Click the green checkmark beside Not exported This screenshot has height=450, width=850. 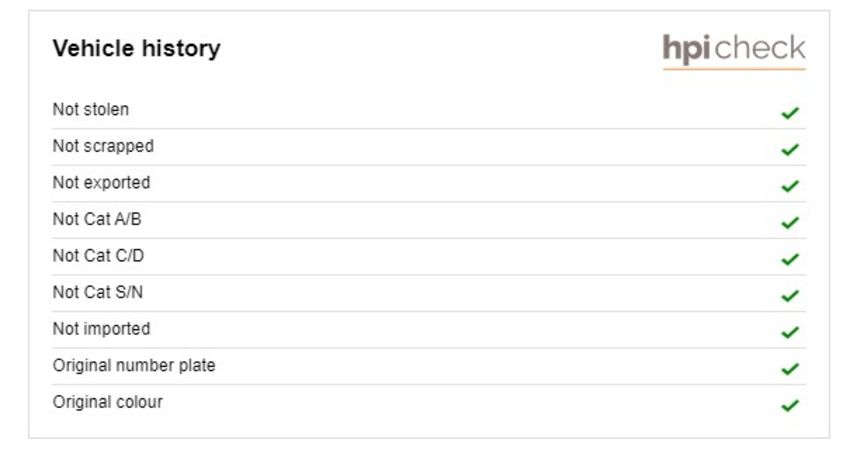click(x=790, y=186)
